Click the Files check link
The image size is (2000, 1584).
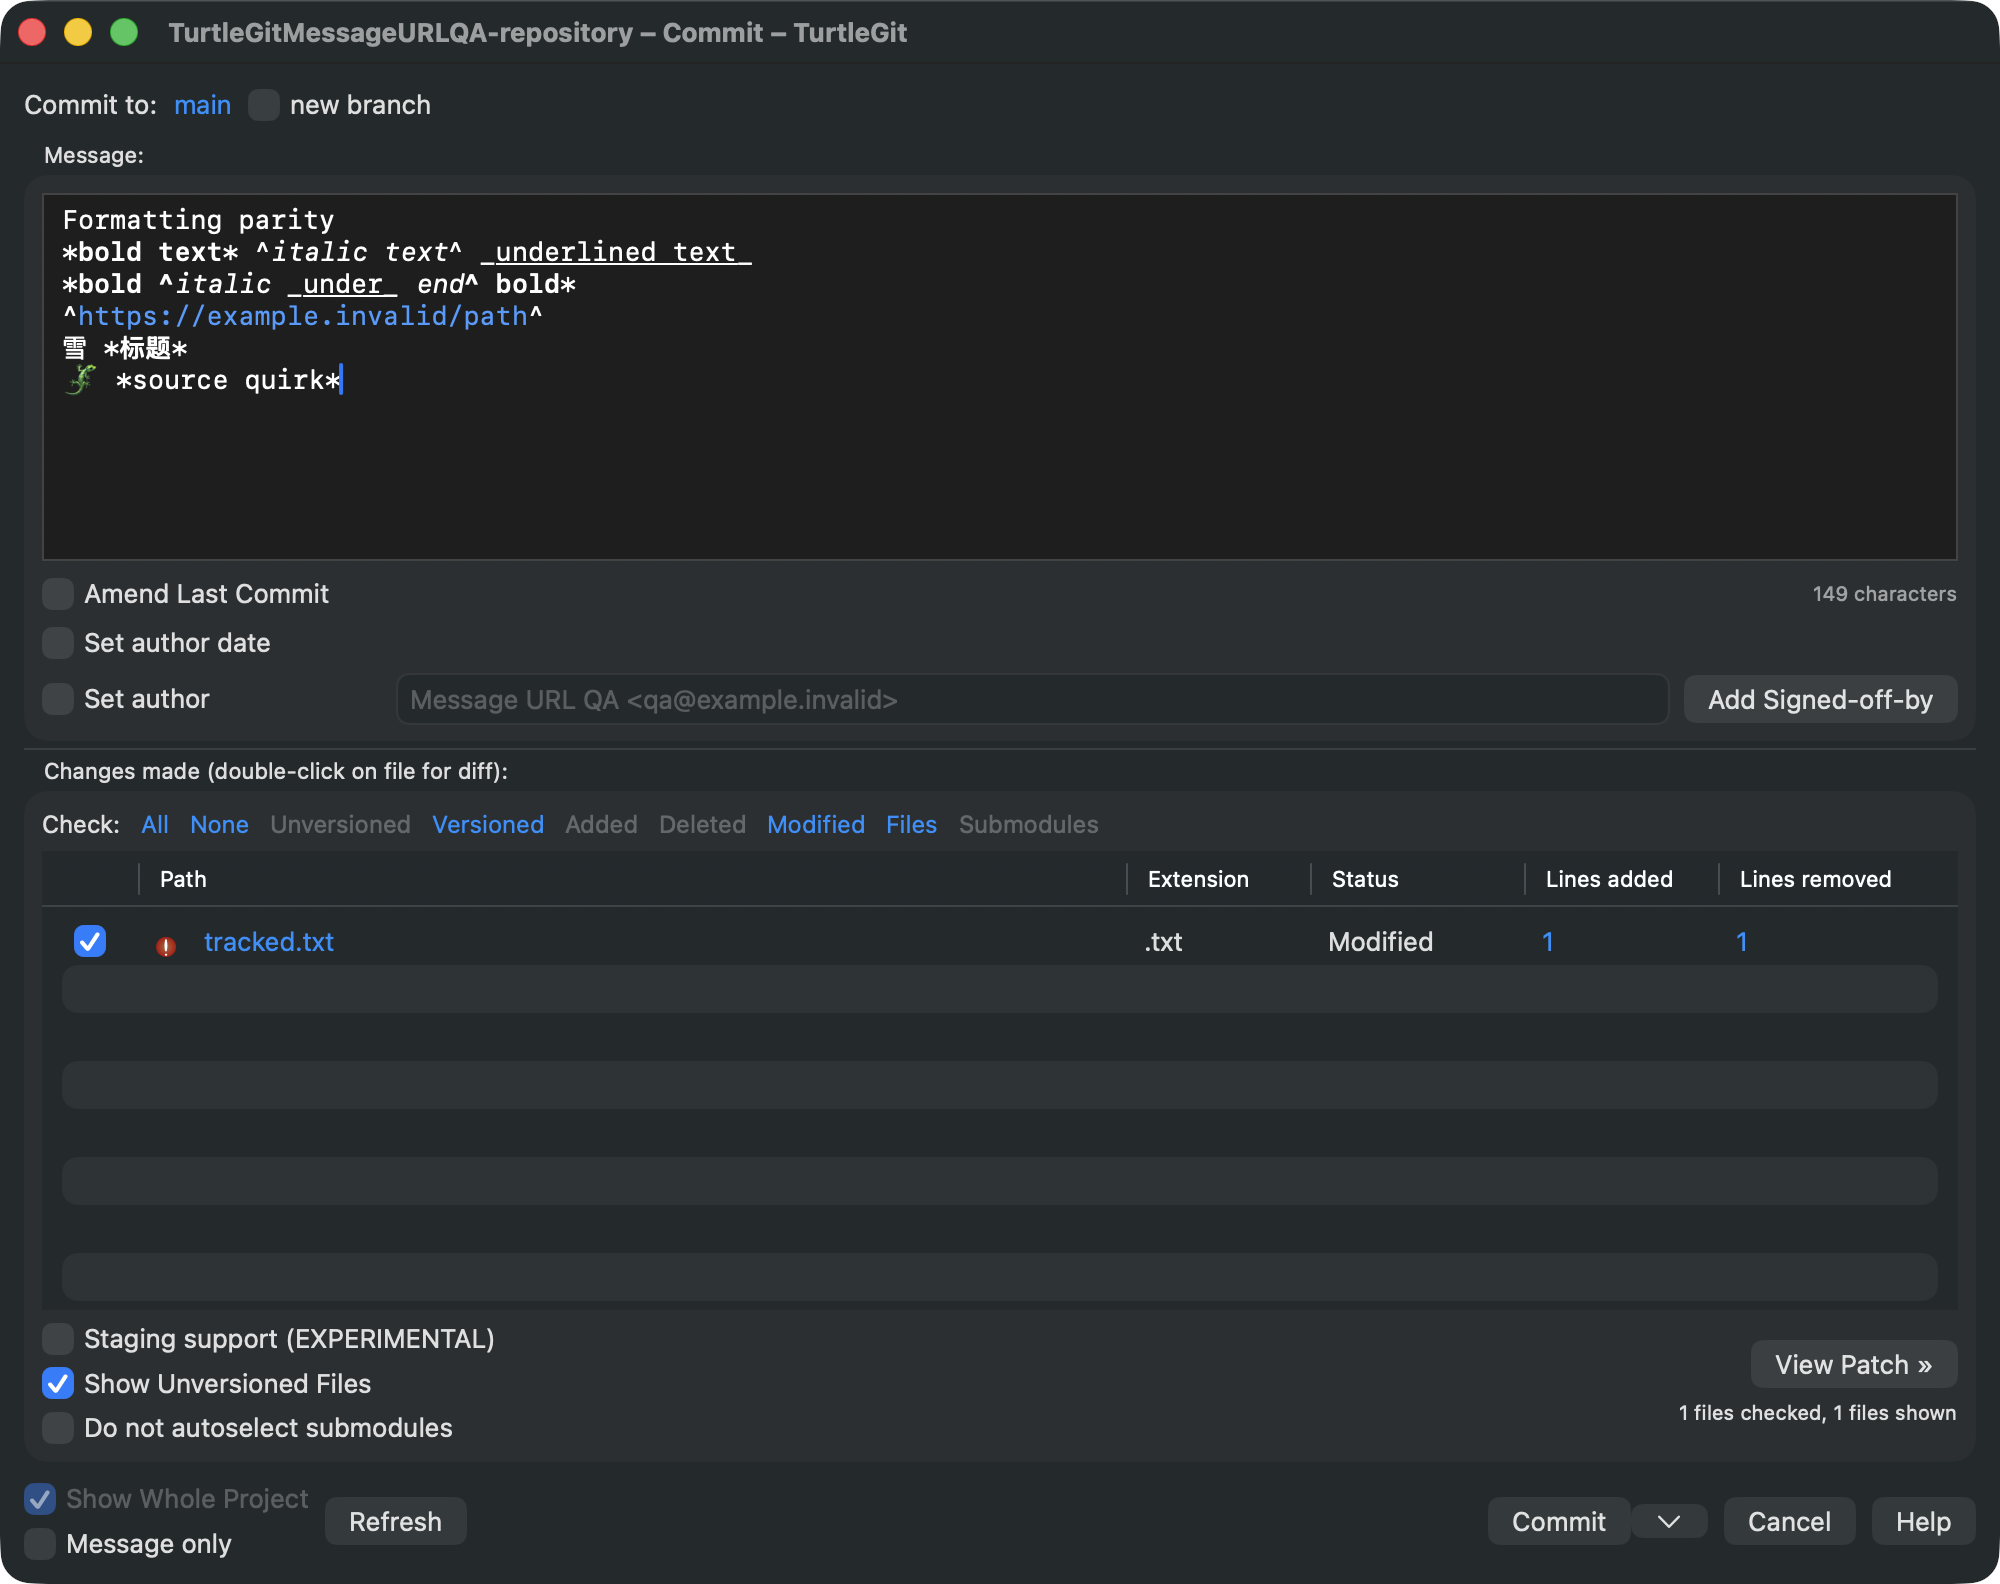(x=911, y=824)
